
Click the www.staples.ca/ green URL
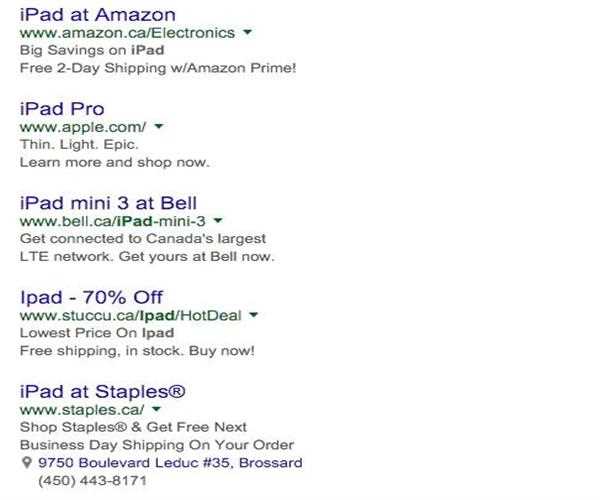82,409
